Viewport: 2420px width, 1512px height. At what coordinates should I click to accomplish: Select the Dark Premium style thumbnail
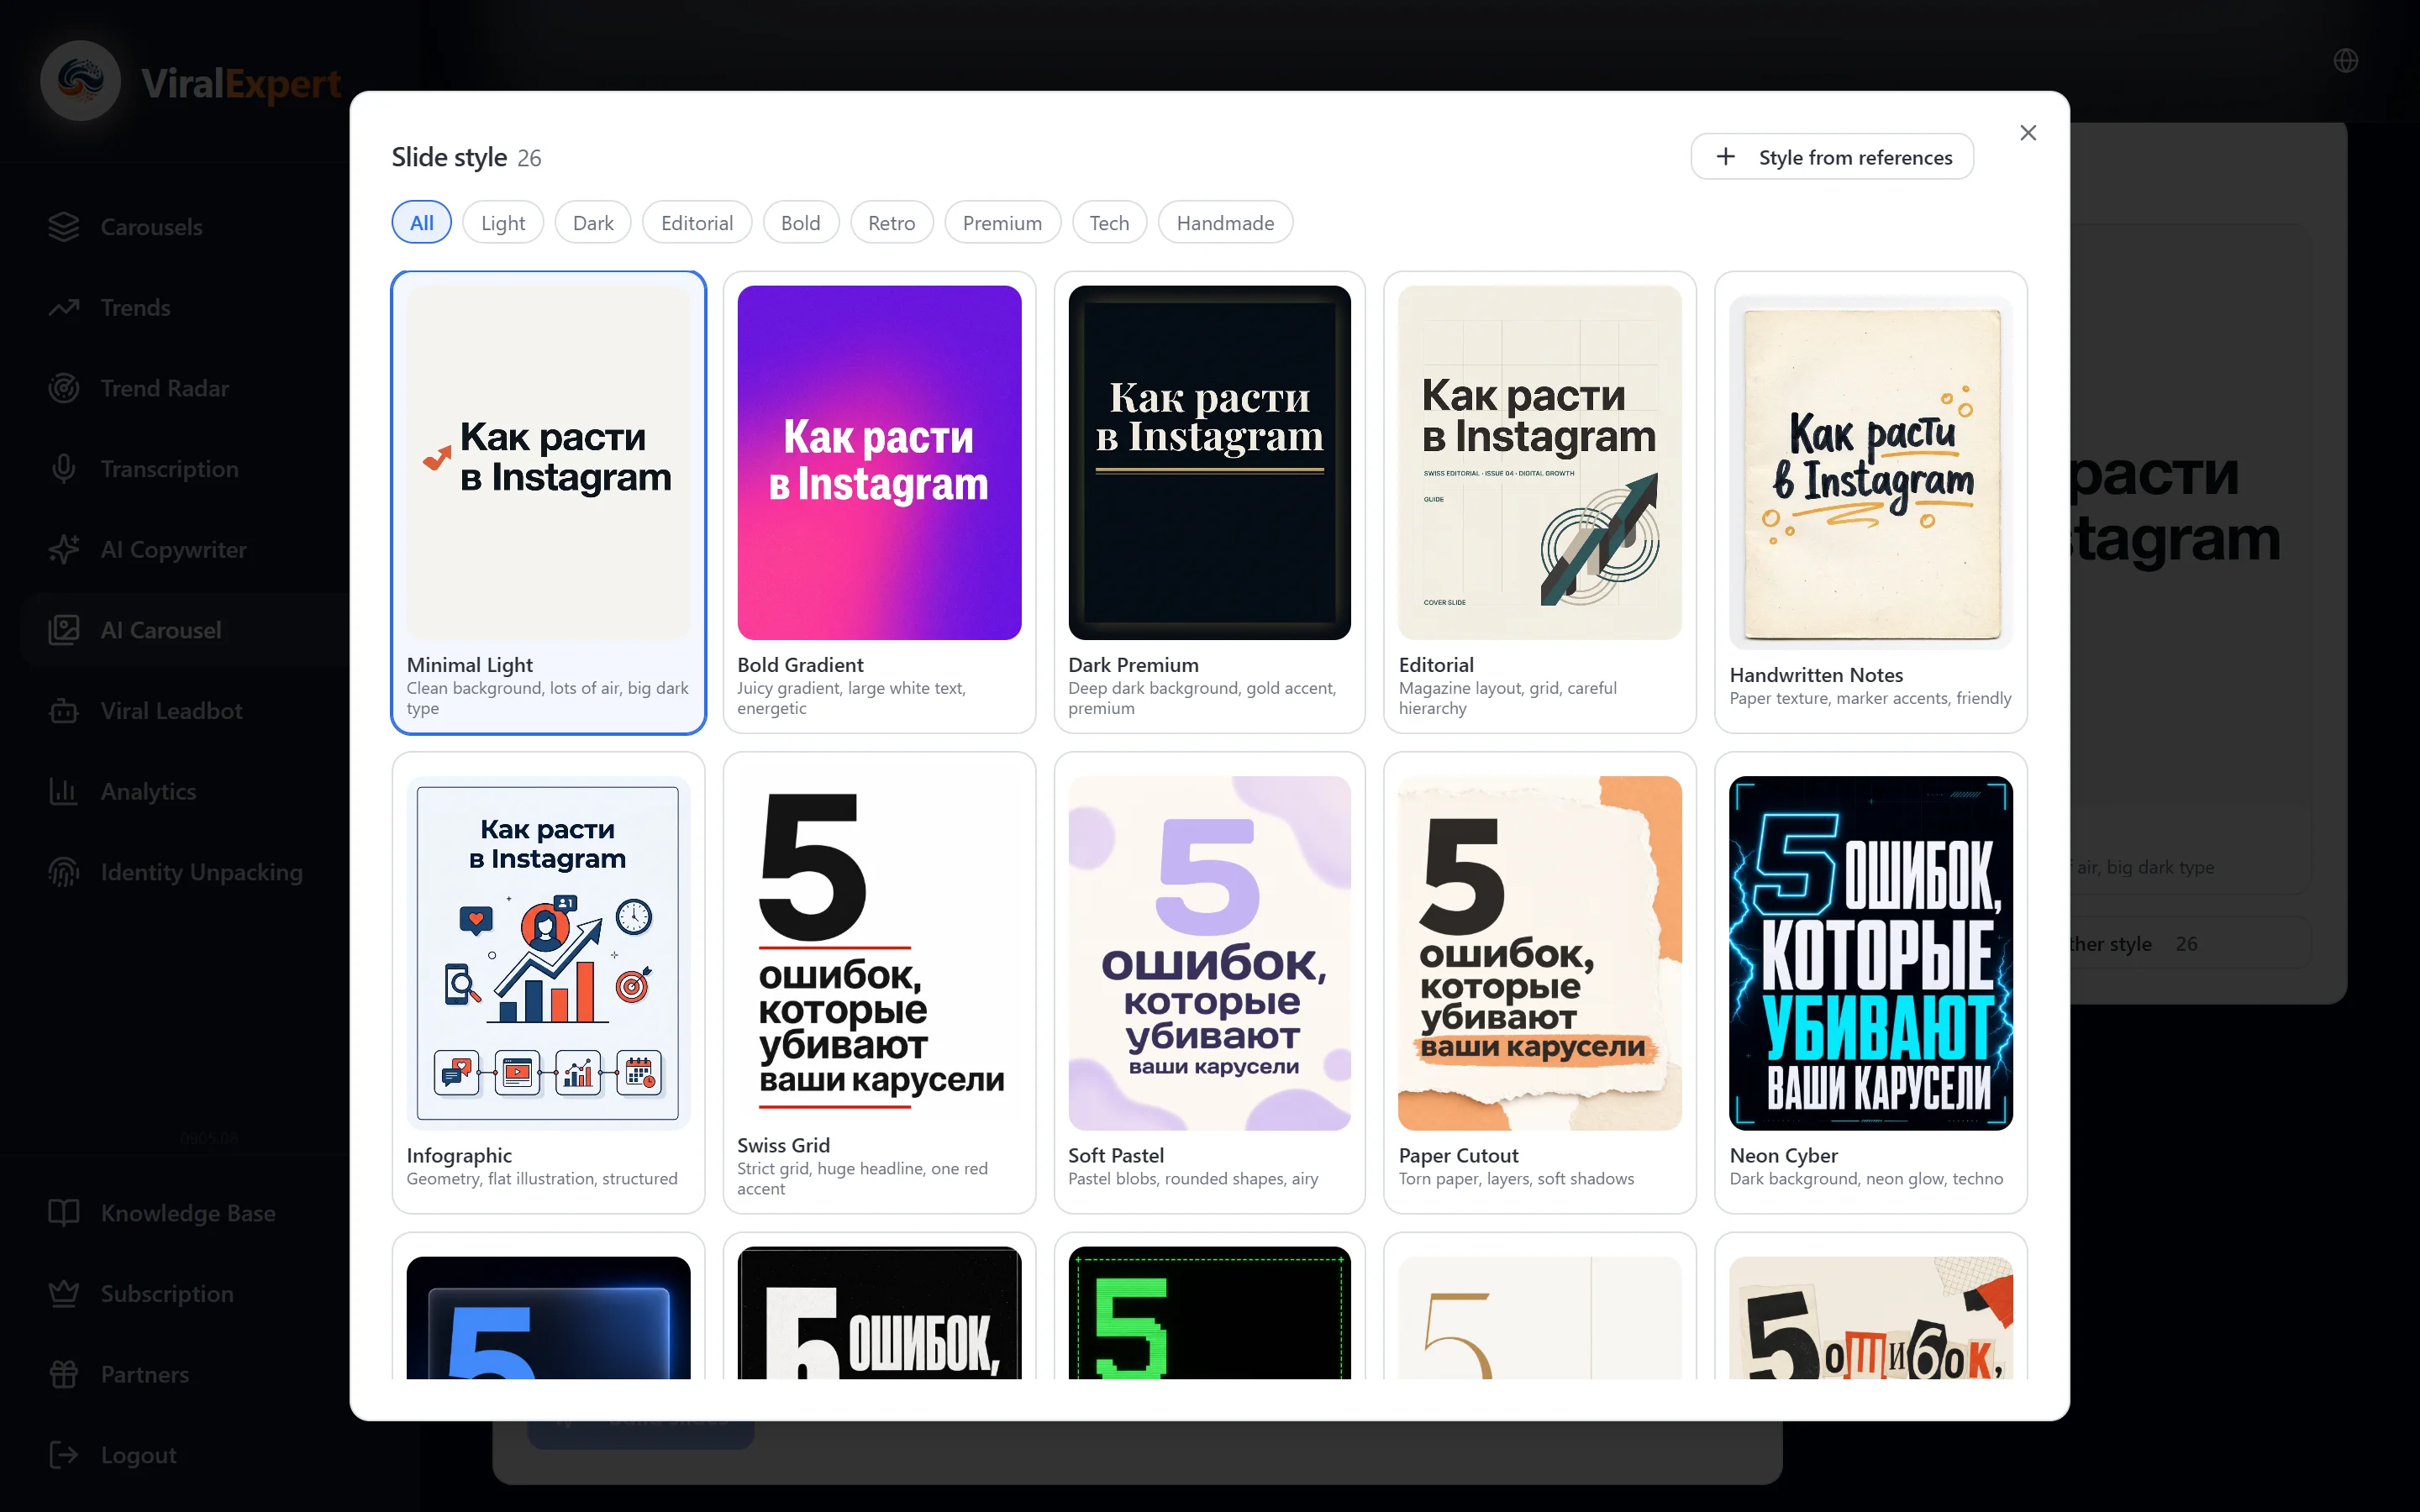(1210, 463)
